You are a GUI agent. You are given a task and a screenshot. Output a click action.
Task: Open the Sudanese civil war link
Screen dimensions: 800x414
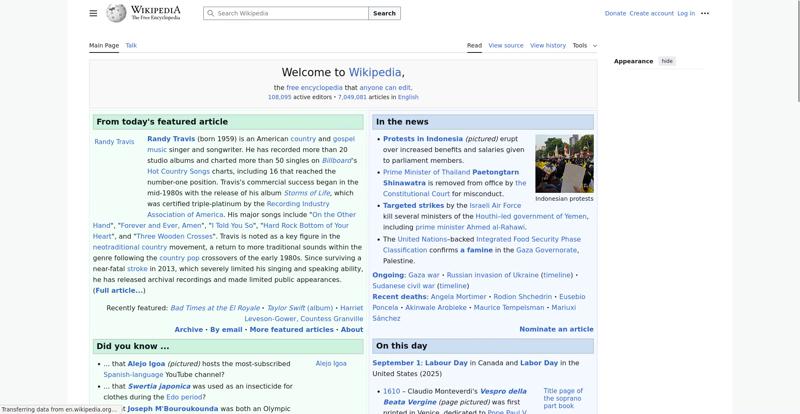coord(404,286)
